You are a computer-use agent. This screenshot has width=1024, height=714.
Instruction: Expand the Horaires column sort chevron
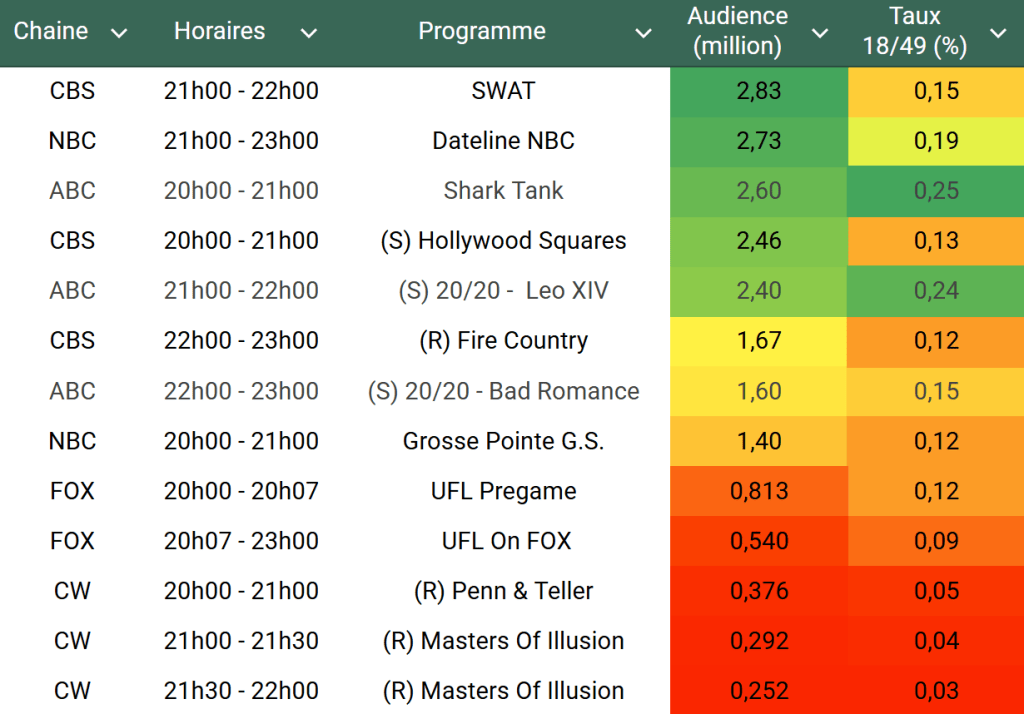pyautogui.click(x=309, y=33)
